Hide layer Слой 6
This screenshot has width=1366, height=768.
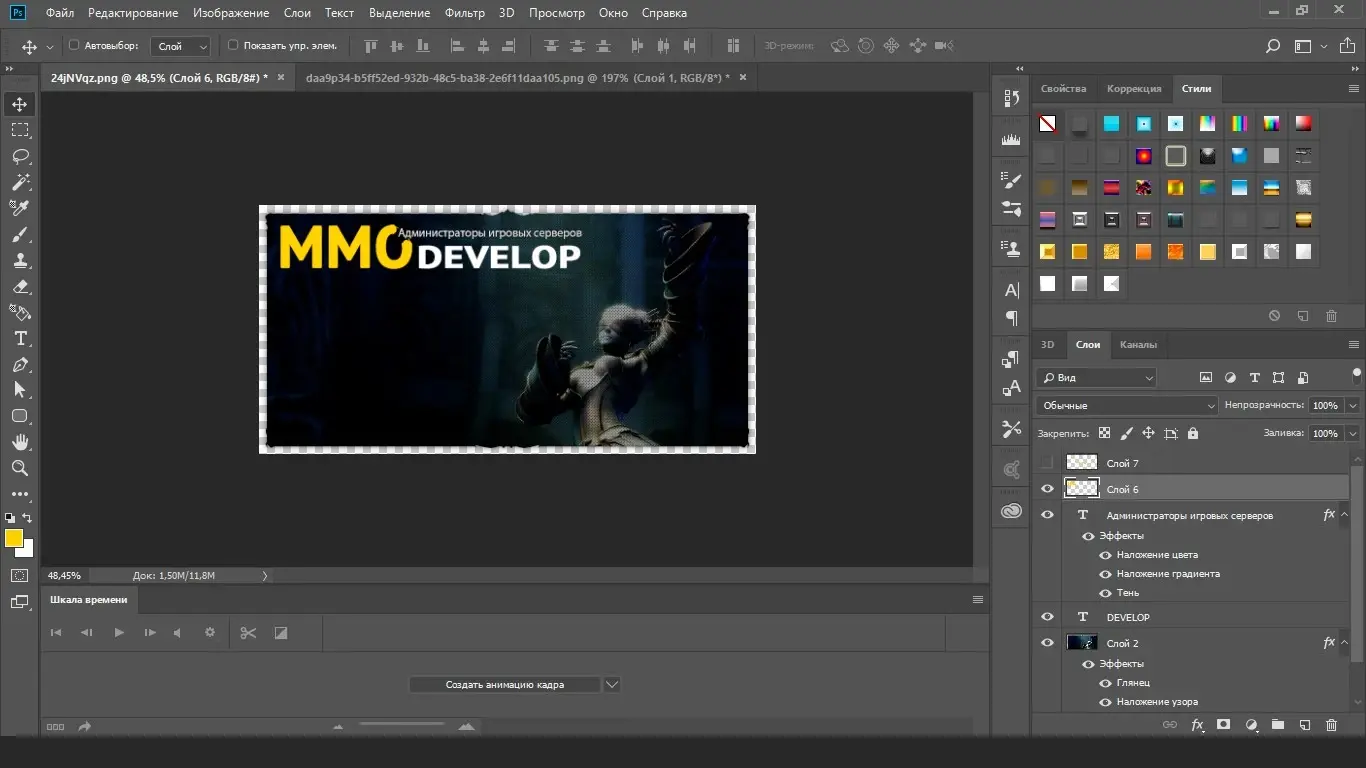coord(1047,489)
